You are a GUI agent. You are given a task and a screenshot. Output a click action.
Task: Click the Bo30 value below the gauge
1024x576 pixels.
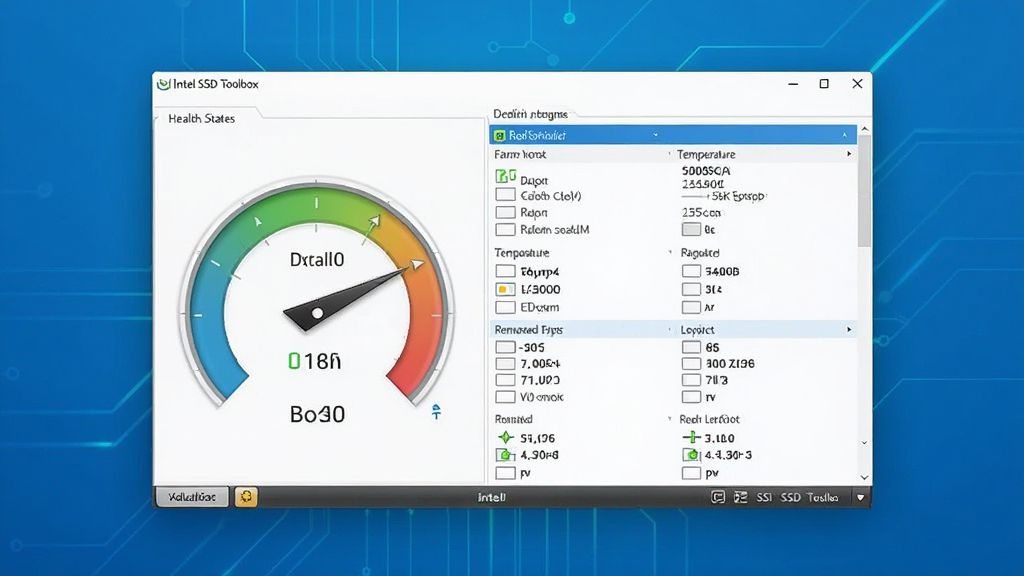pos(317,414)
